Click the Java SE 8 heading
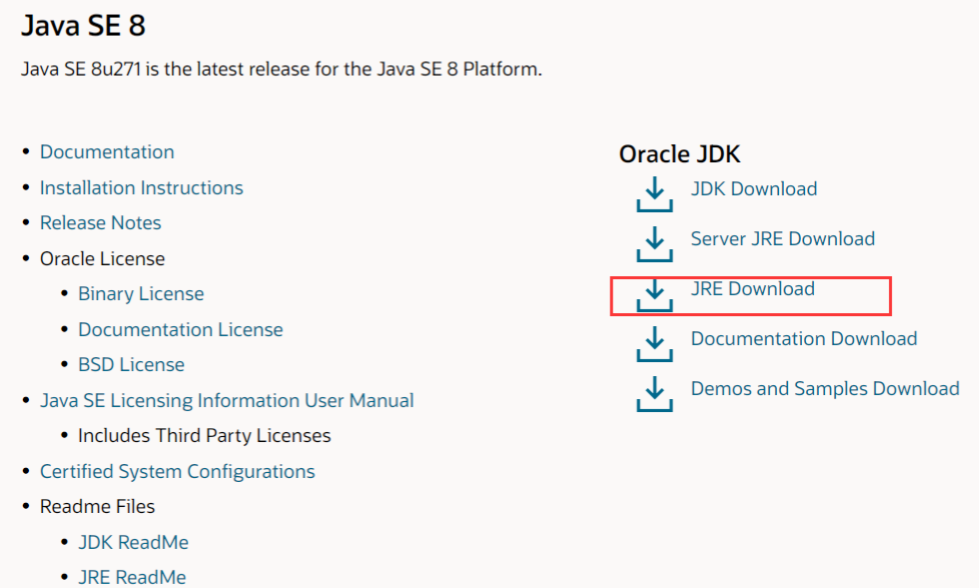The height and width of the screenshot is (588, 979). click(x=83, y=26)
